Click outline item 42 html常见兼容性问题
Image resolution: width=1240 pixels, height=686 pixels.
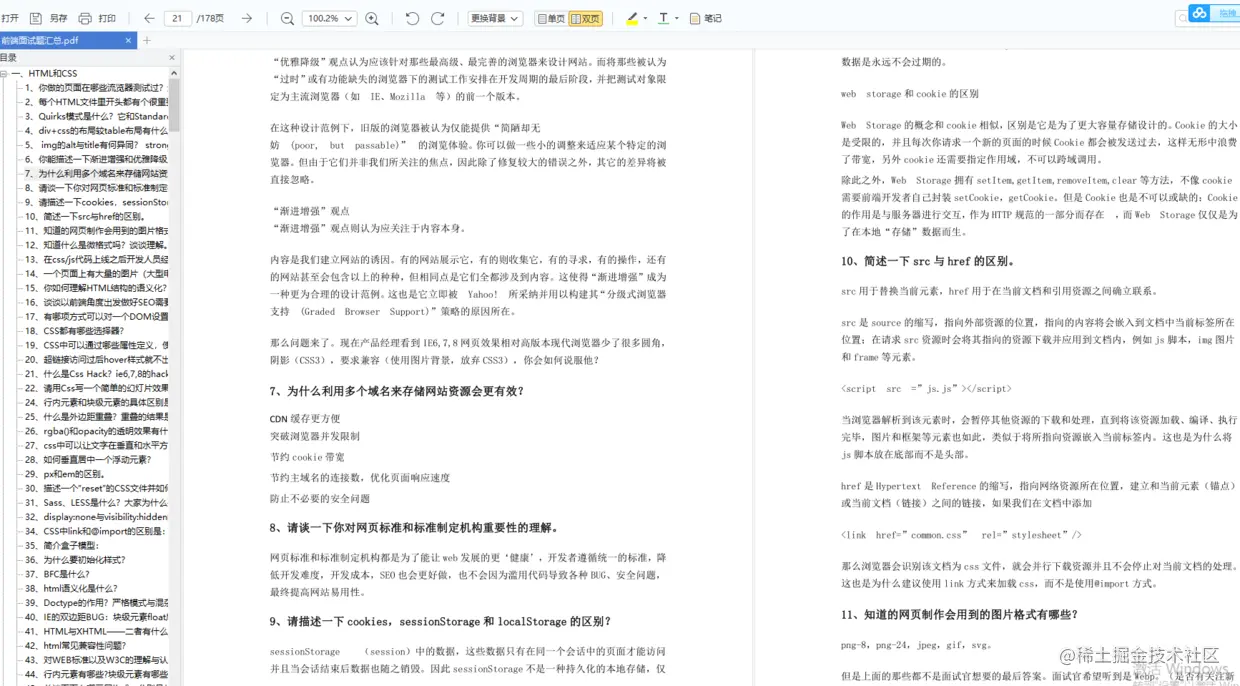(x=76, y=646)
